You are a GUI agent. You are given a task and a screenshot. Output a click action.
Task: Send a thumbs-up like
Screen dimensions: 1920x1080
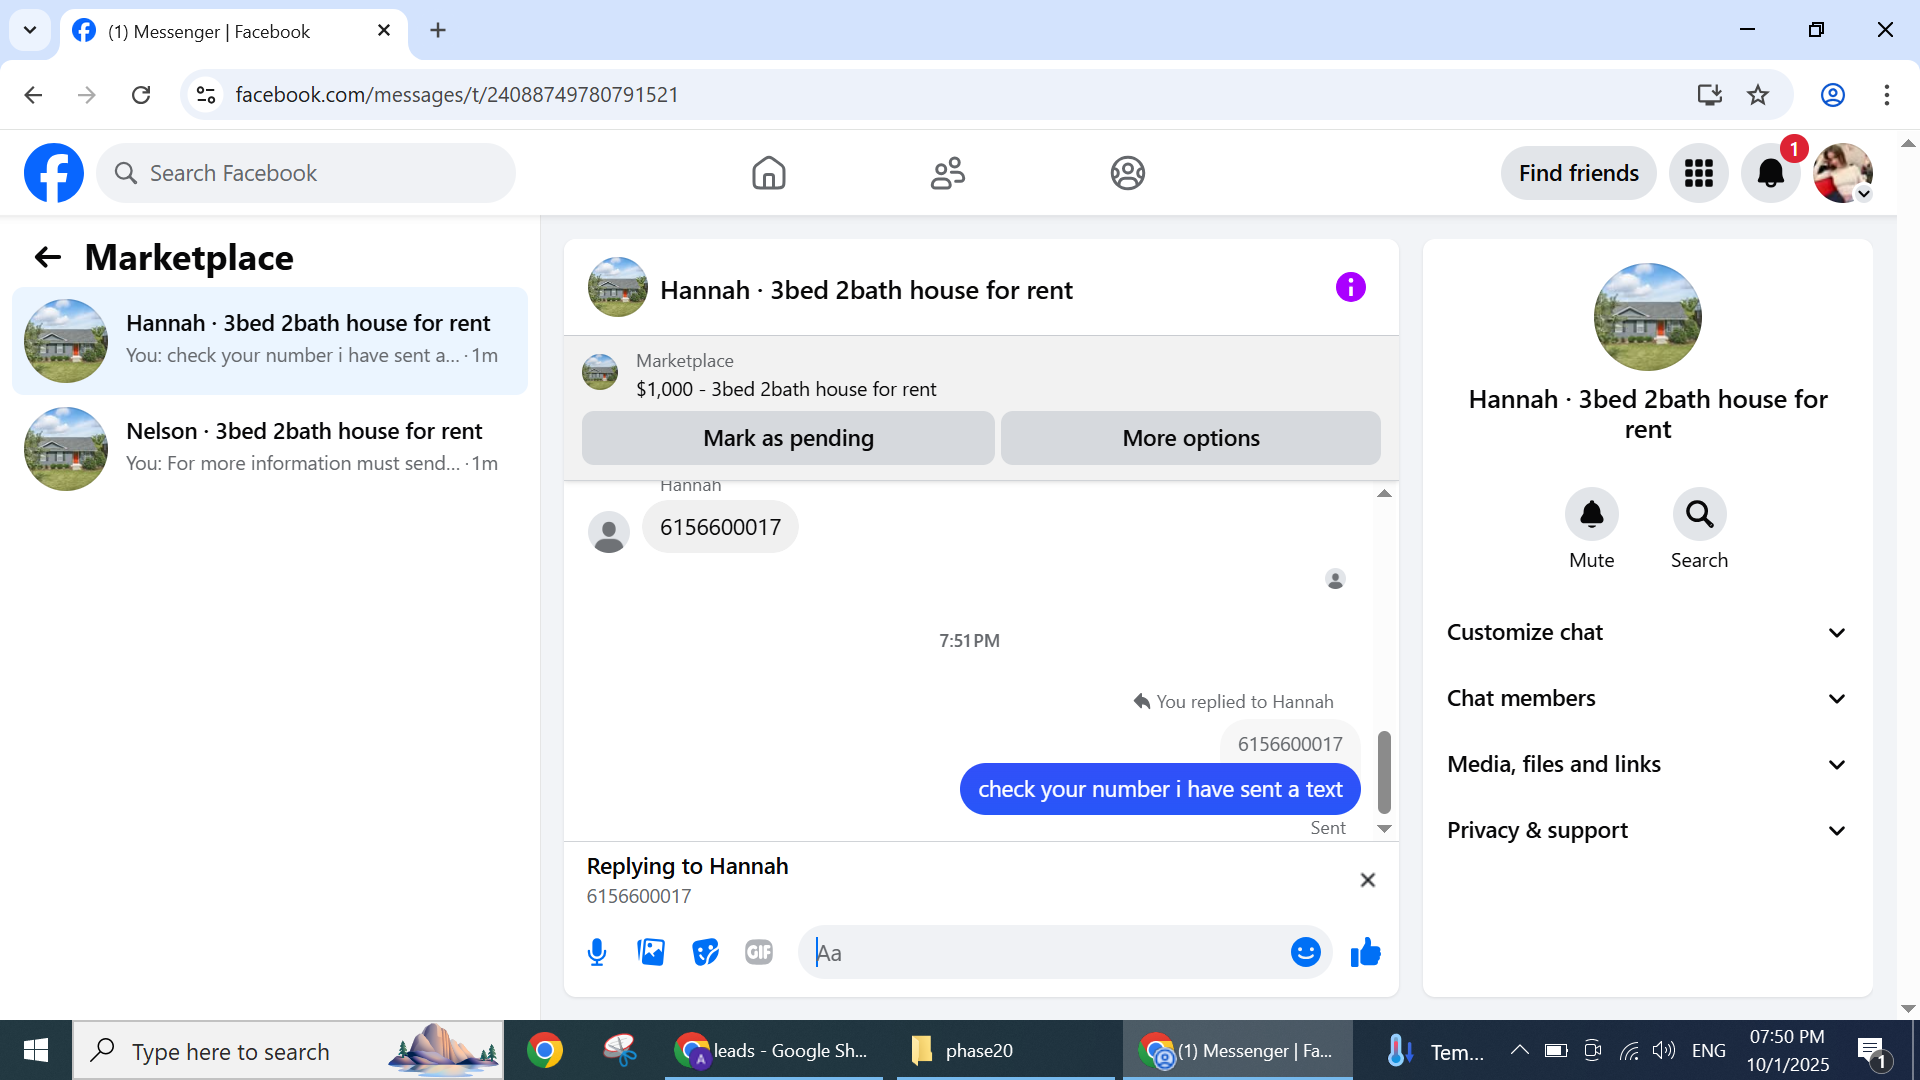tap(1365, 952)
